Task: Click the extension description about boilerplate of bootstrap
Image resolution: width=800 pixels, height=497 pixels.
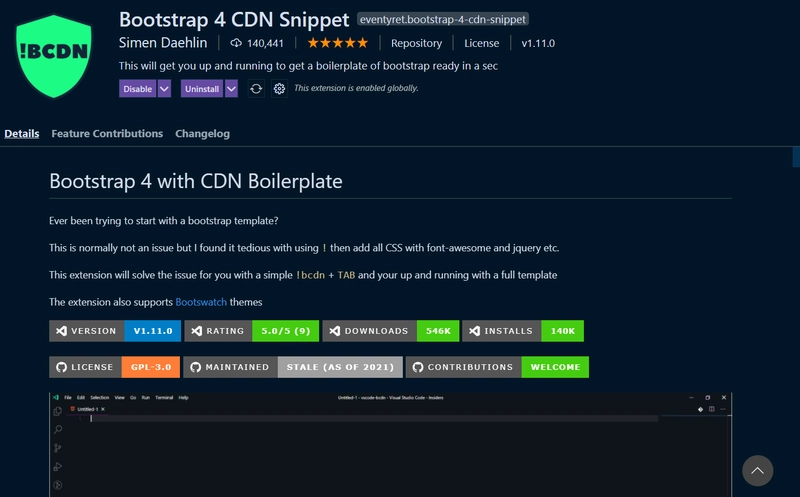Action: point(308,66)
